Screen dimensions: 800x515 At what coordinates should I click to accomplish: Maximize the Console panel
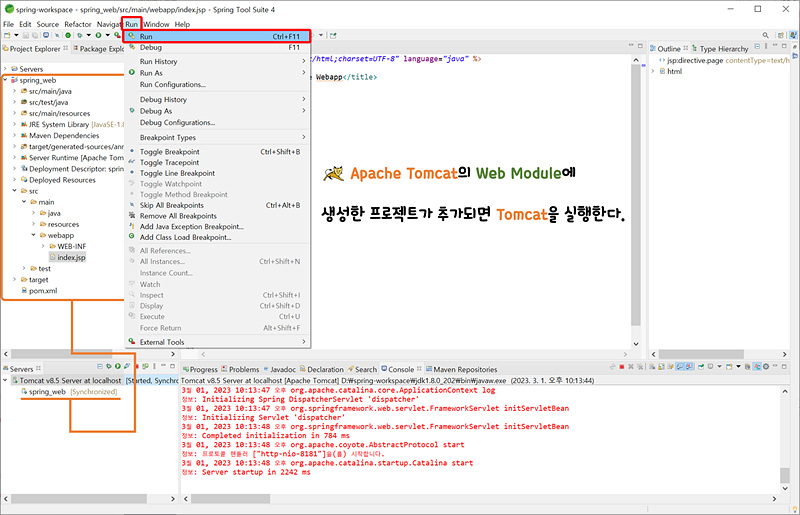784,366
